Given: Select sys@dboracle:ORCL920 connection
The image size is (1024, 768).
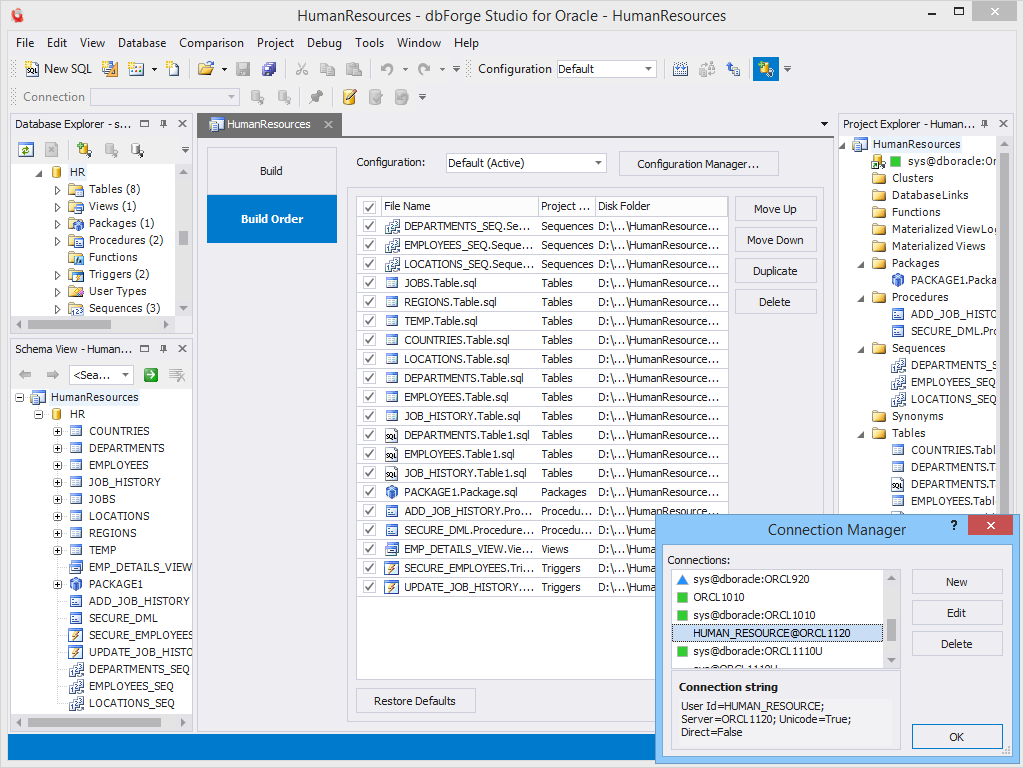Looking at the screenshot, I should 777,579.
